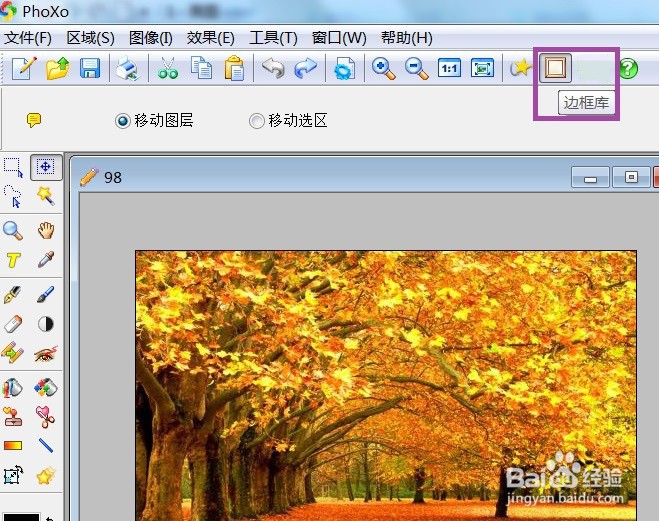Minimize the document window titled 98
The width and height of the screenshot is (659, 521).
pyautogui.click(x=590, y=177)
